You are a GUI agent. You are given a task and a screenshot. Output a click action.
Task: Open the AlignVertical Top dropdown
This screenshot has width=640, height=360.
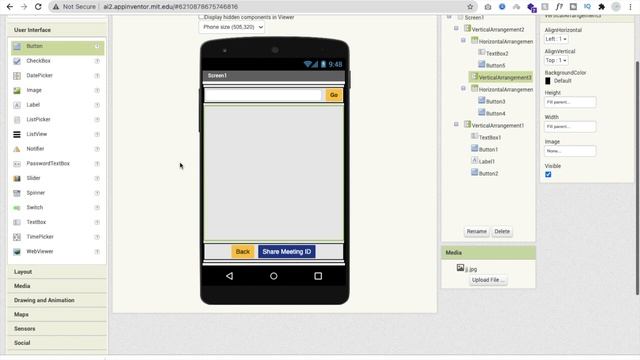556,60
